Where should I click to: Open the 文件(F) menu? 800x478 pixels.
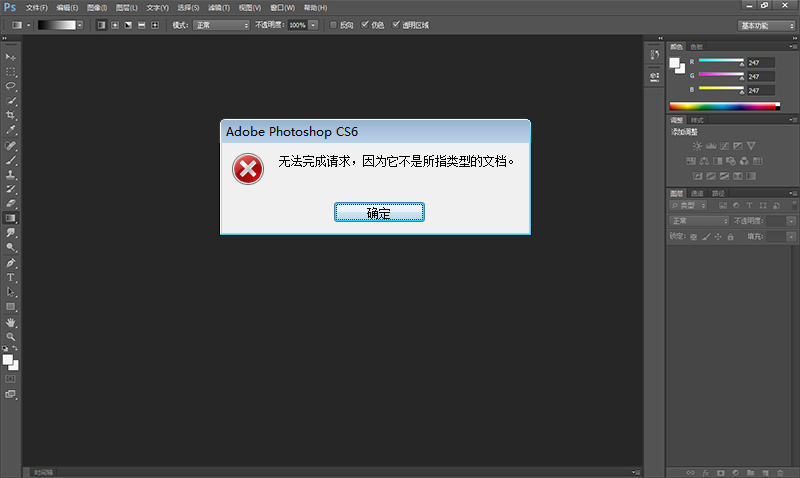click(37, 8)
